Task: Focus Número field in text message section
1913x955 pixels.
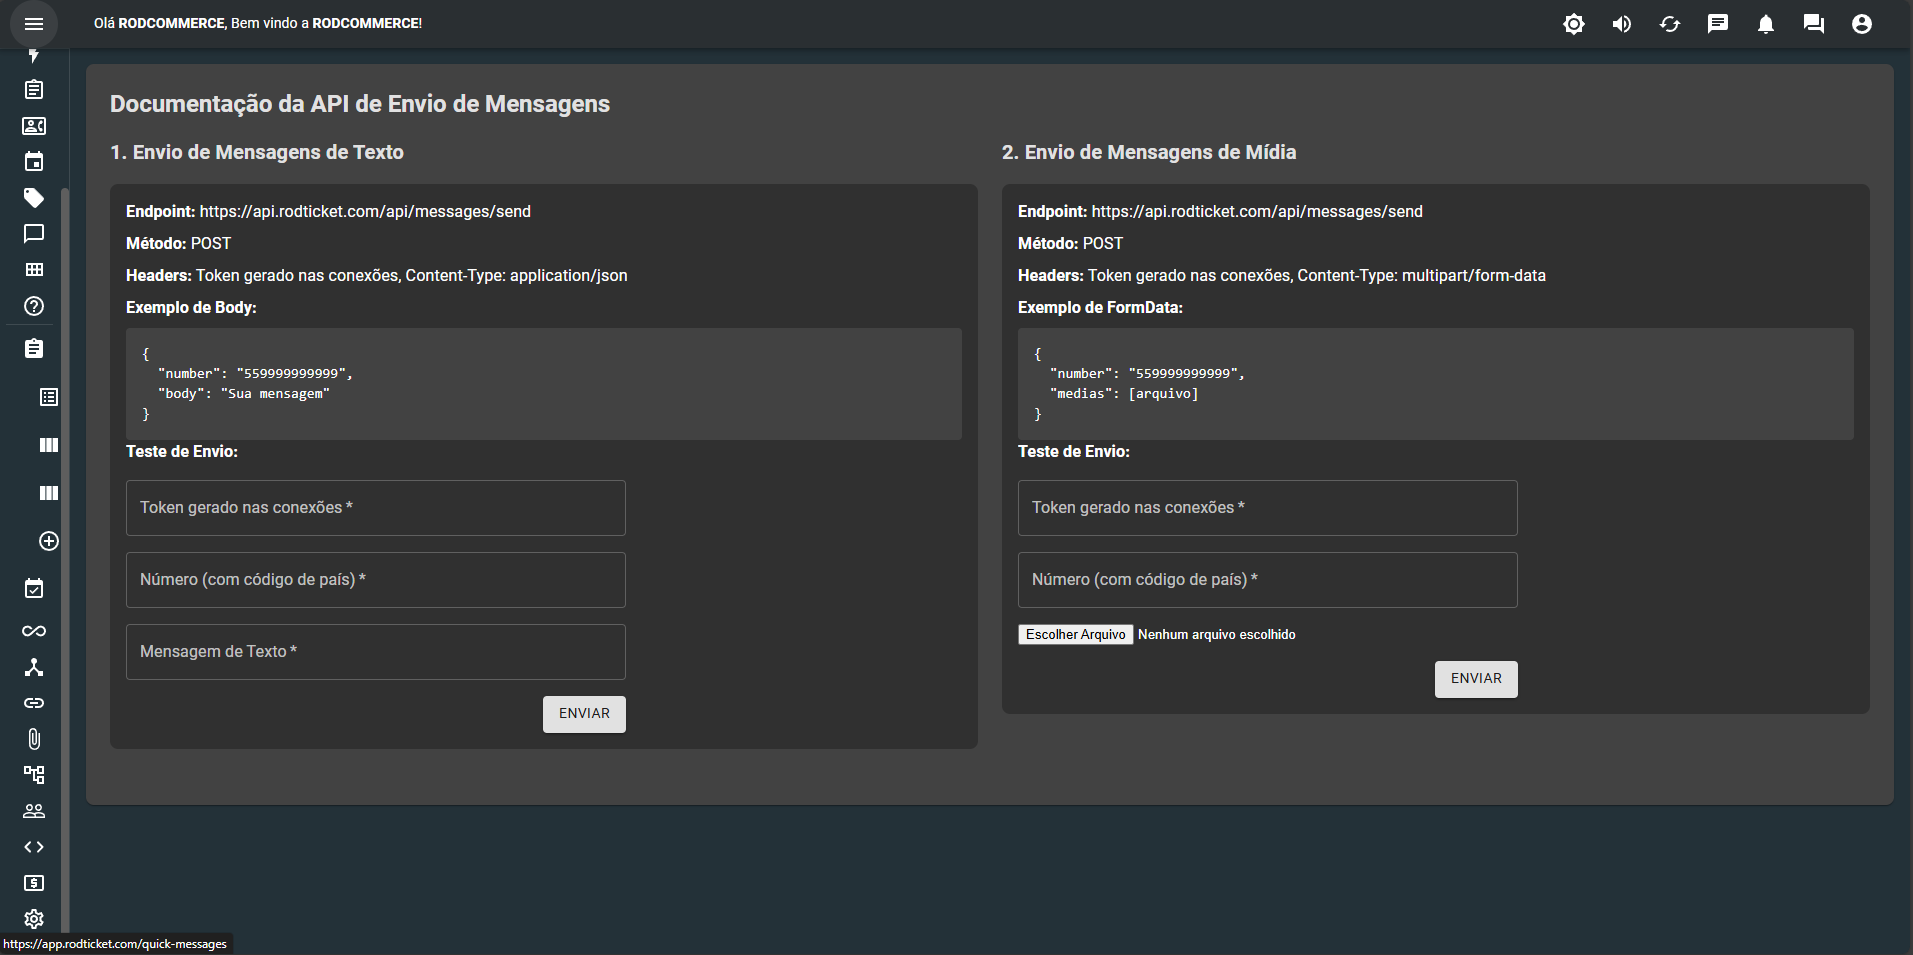Action: tap(376, 580)
